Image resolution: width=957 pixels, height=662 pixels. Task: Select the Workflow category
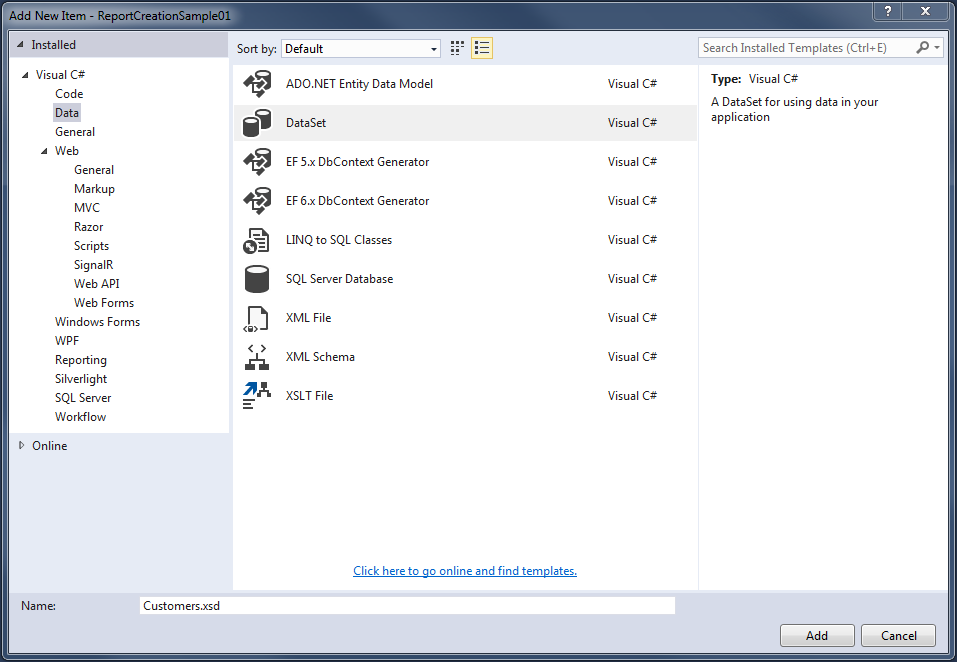click(x=81, y=417)
